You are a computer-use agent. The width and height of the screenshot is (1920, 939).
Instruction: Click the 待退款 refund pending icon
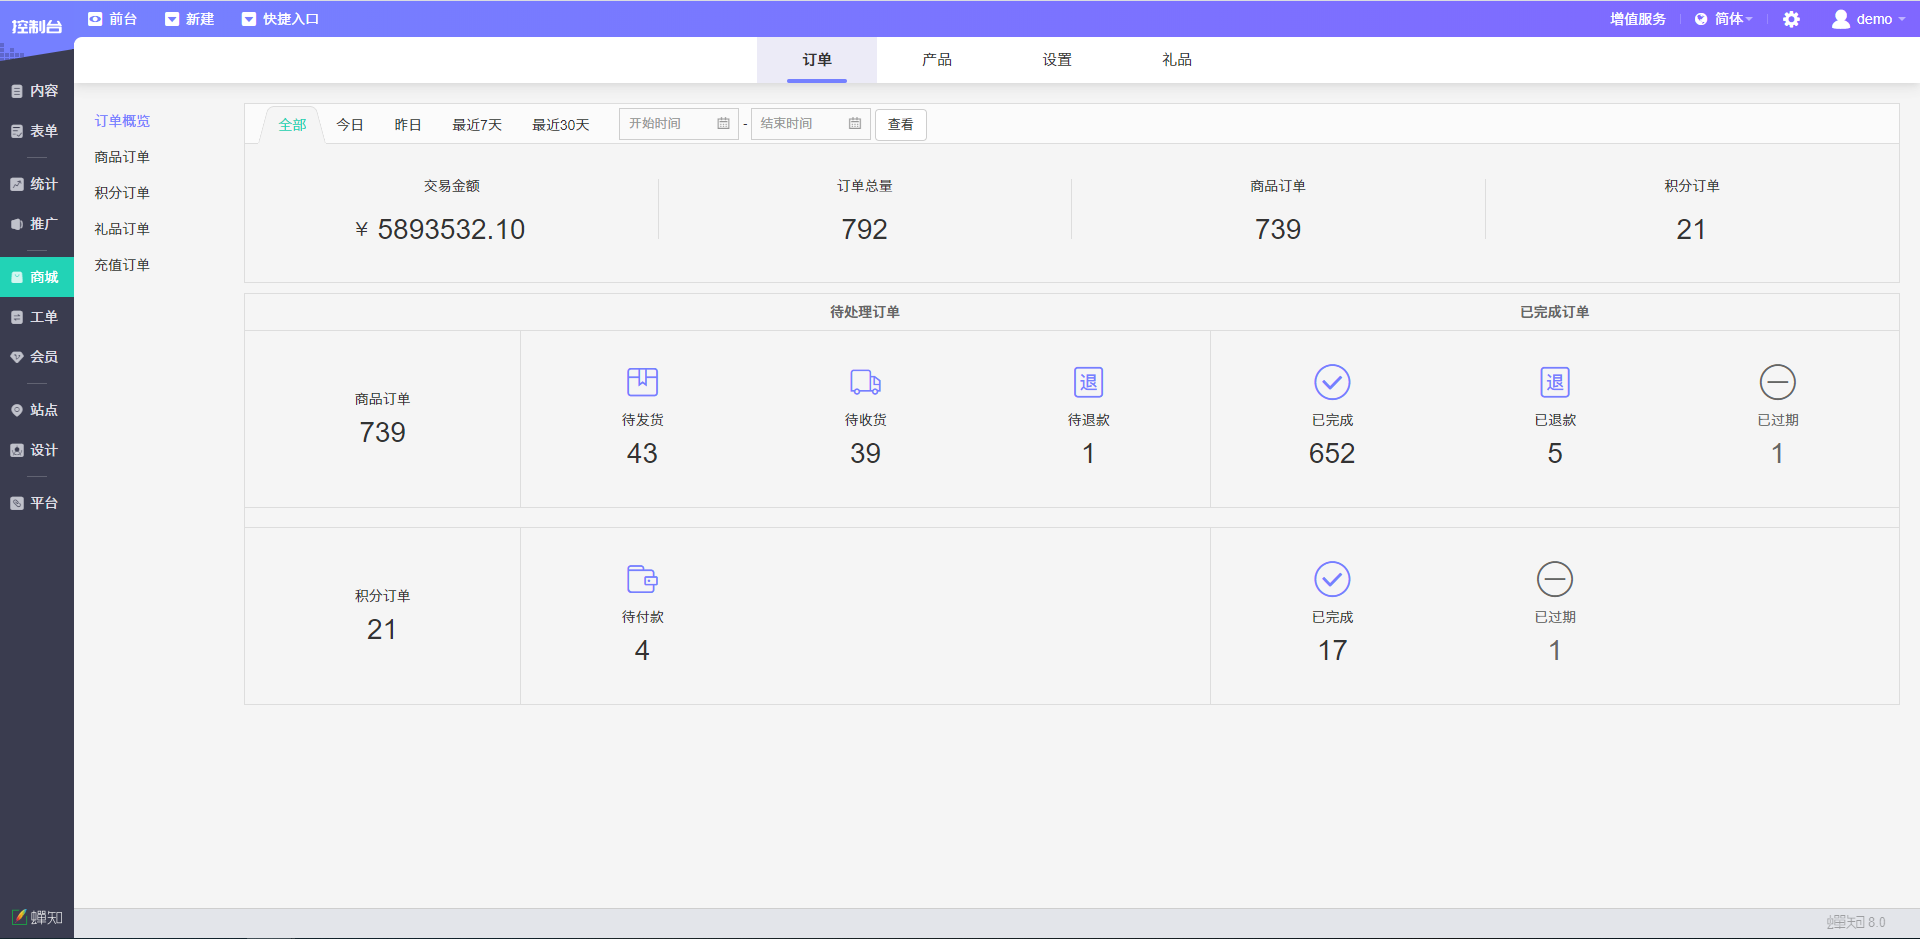tap(1088, 382)
